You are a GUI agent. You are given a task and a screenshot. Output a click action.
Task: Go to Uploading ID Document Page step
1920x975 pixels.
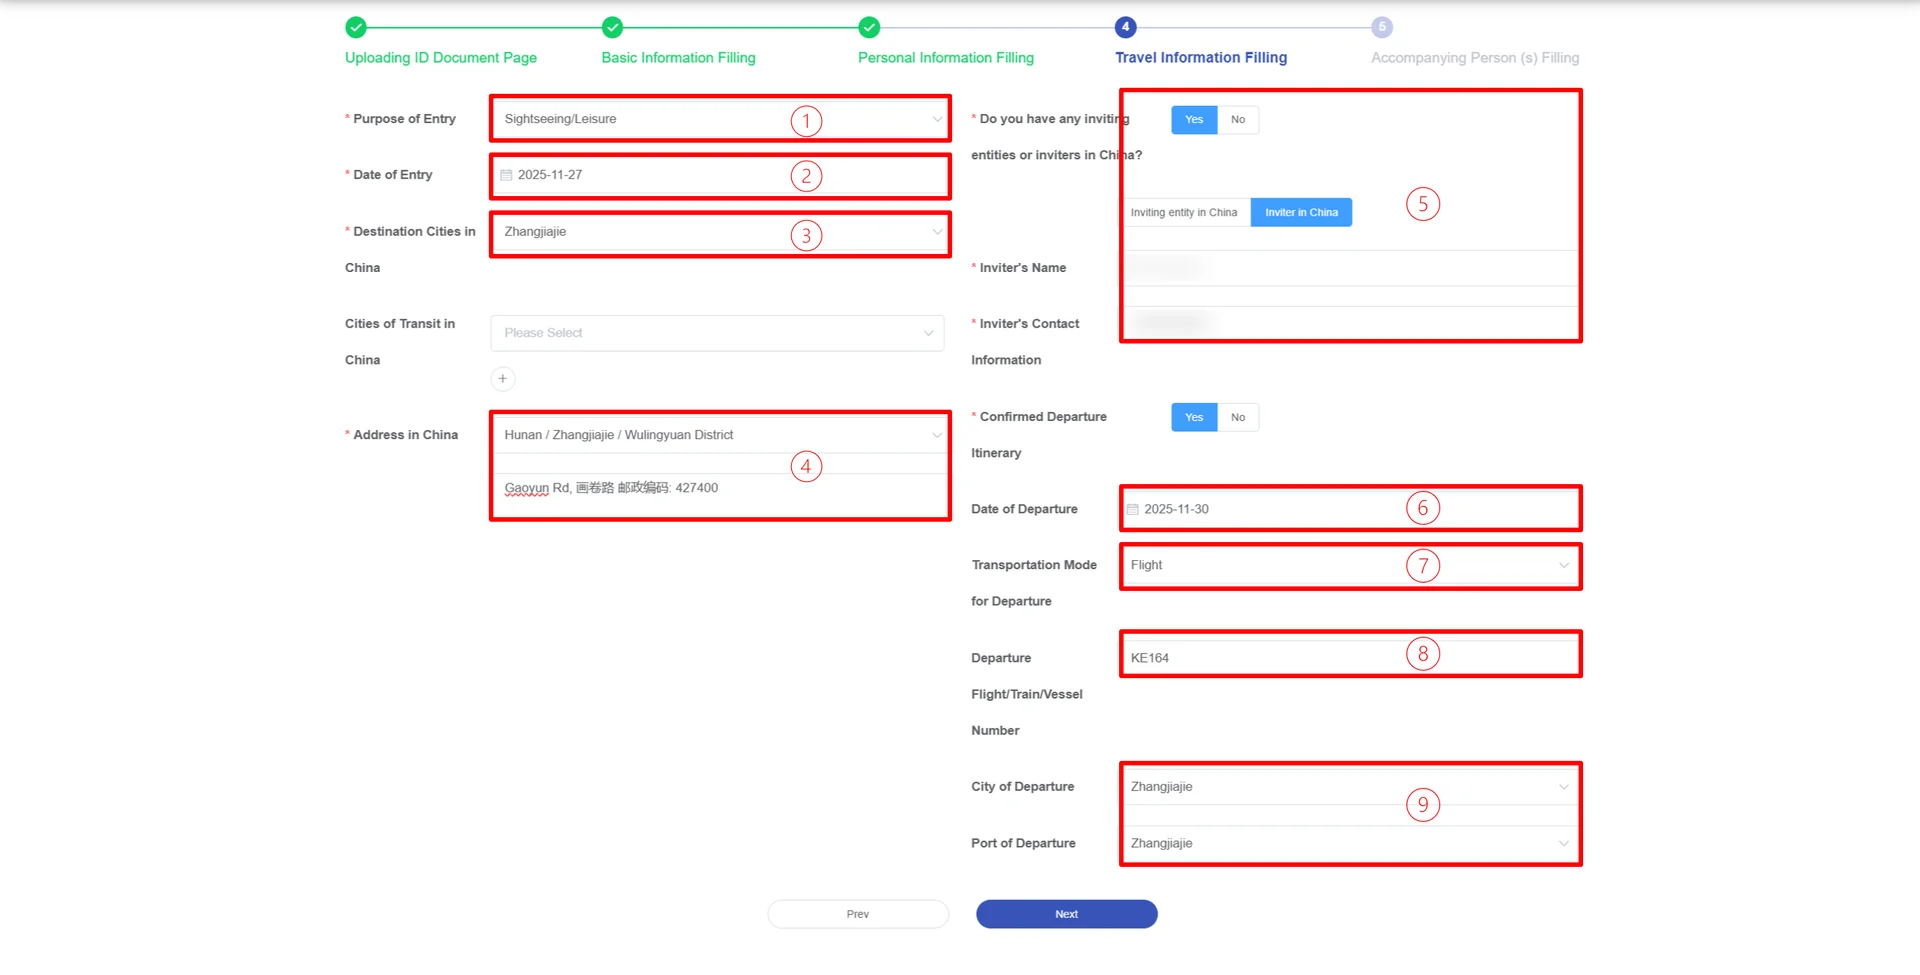coord(441,58)
